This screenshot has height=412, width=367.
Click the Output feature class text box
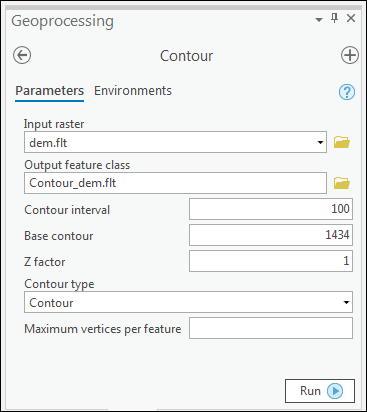(x=175, y=183)
